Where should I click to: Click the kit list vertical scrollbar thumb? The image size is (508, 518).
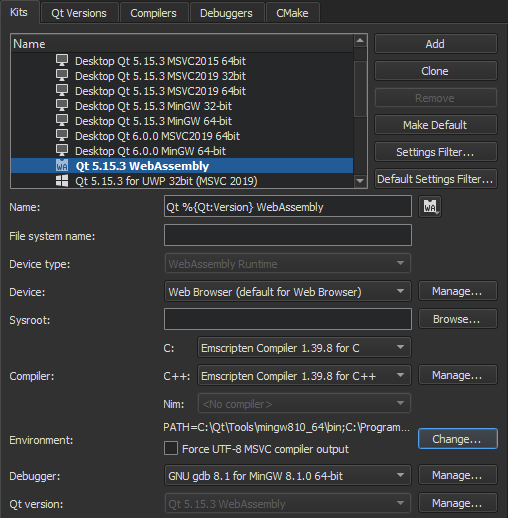pos(360,89)
